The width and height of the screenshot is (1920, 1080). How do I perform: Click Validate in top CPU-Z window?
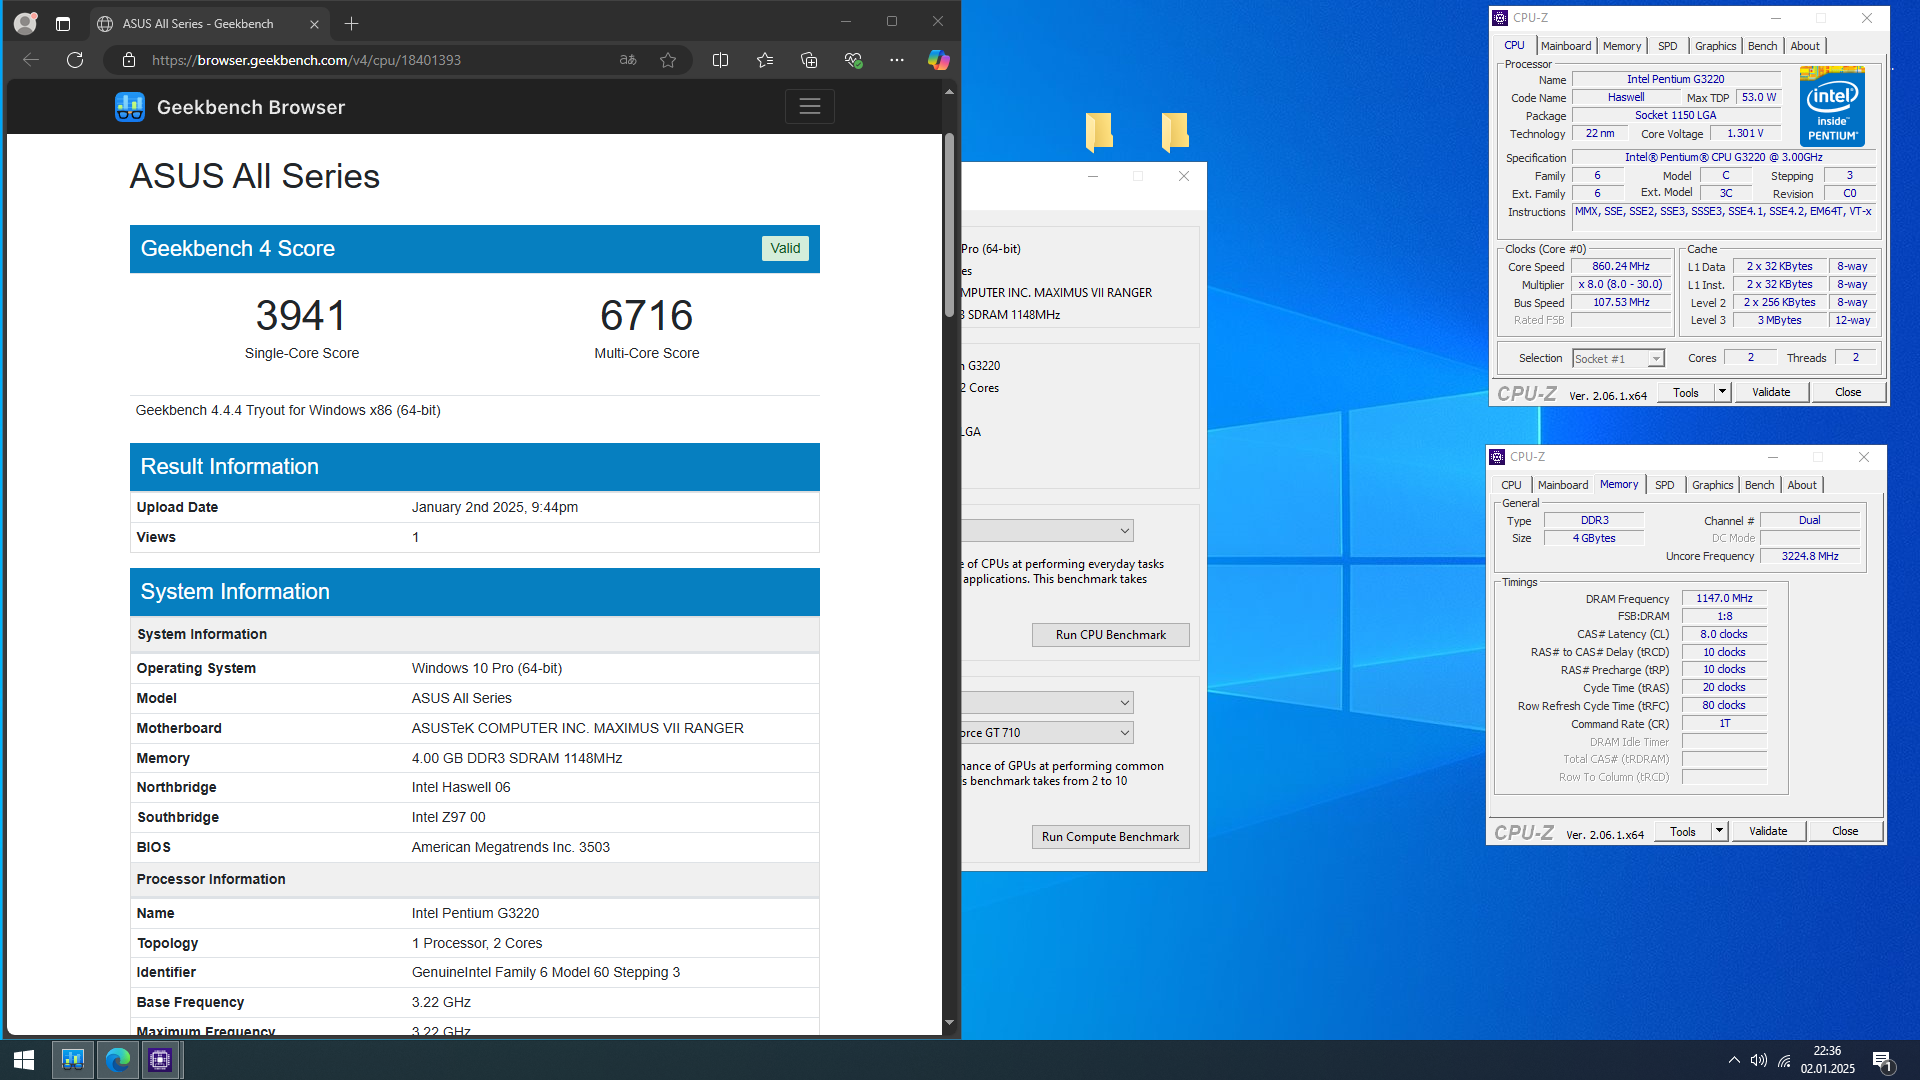tap(1770, 392)
